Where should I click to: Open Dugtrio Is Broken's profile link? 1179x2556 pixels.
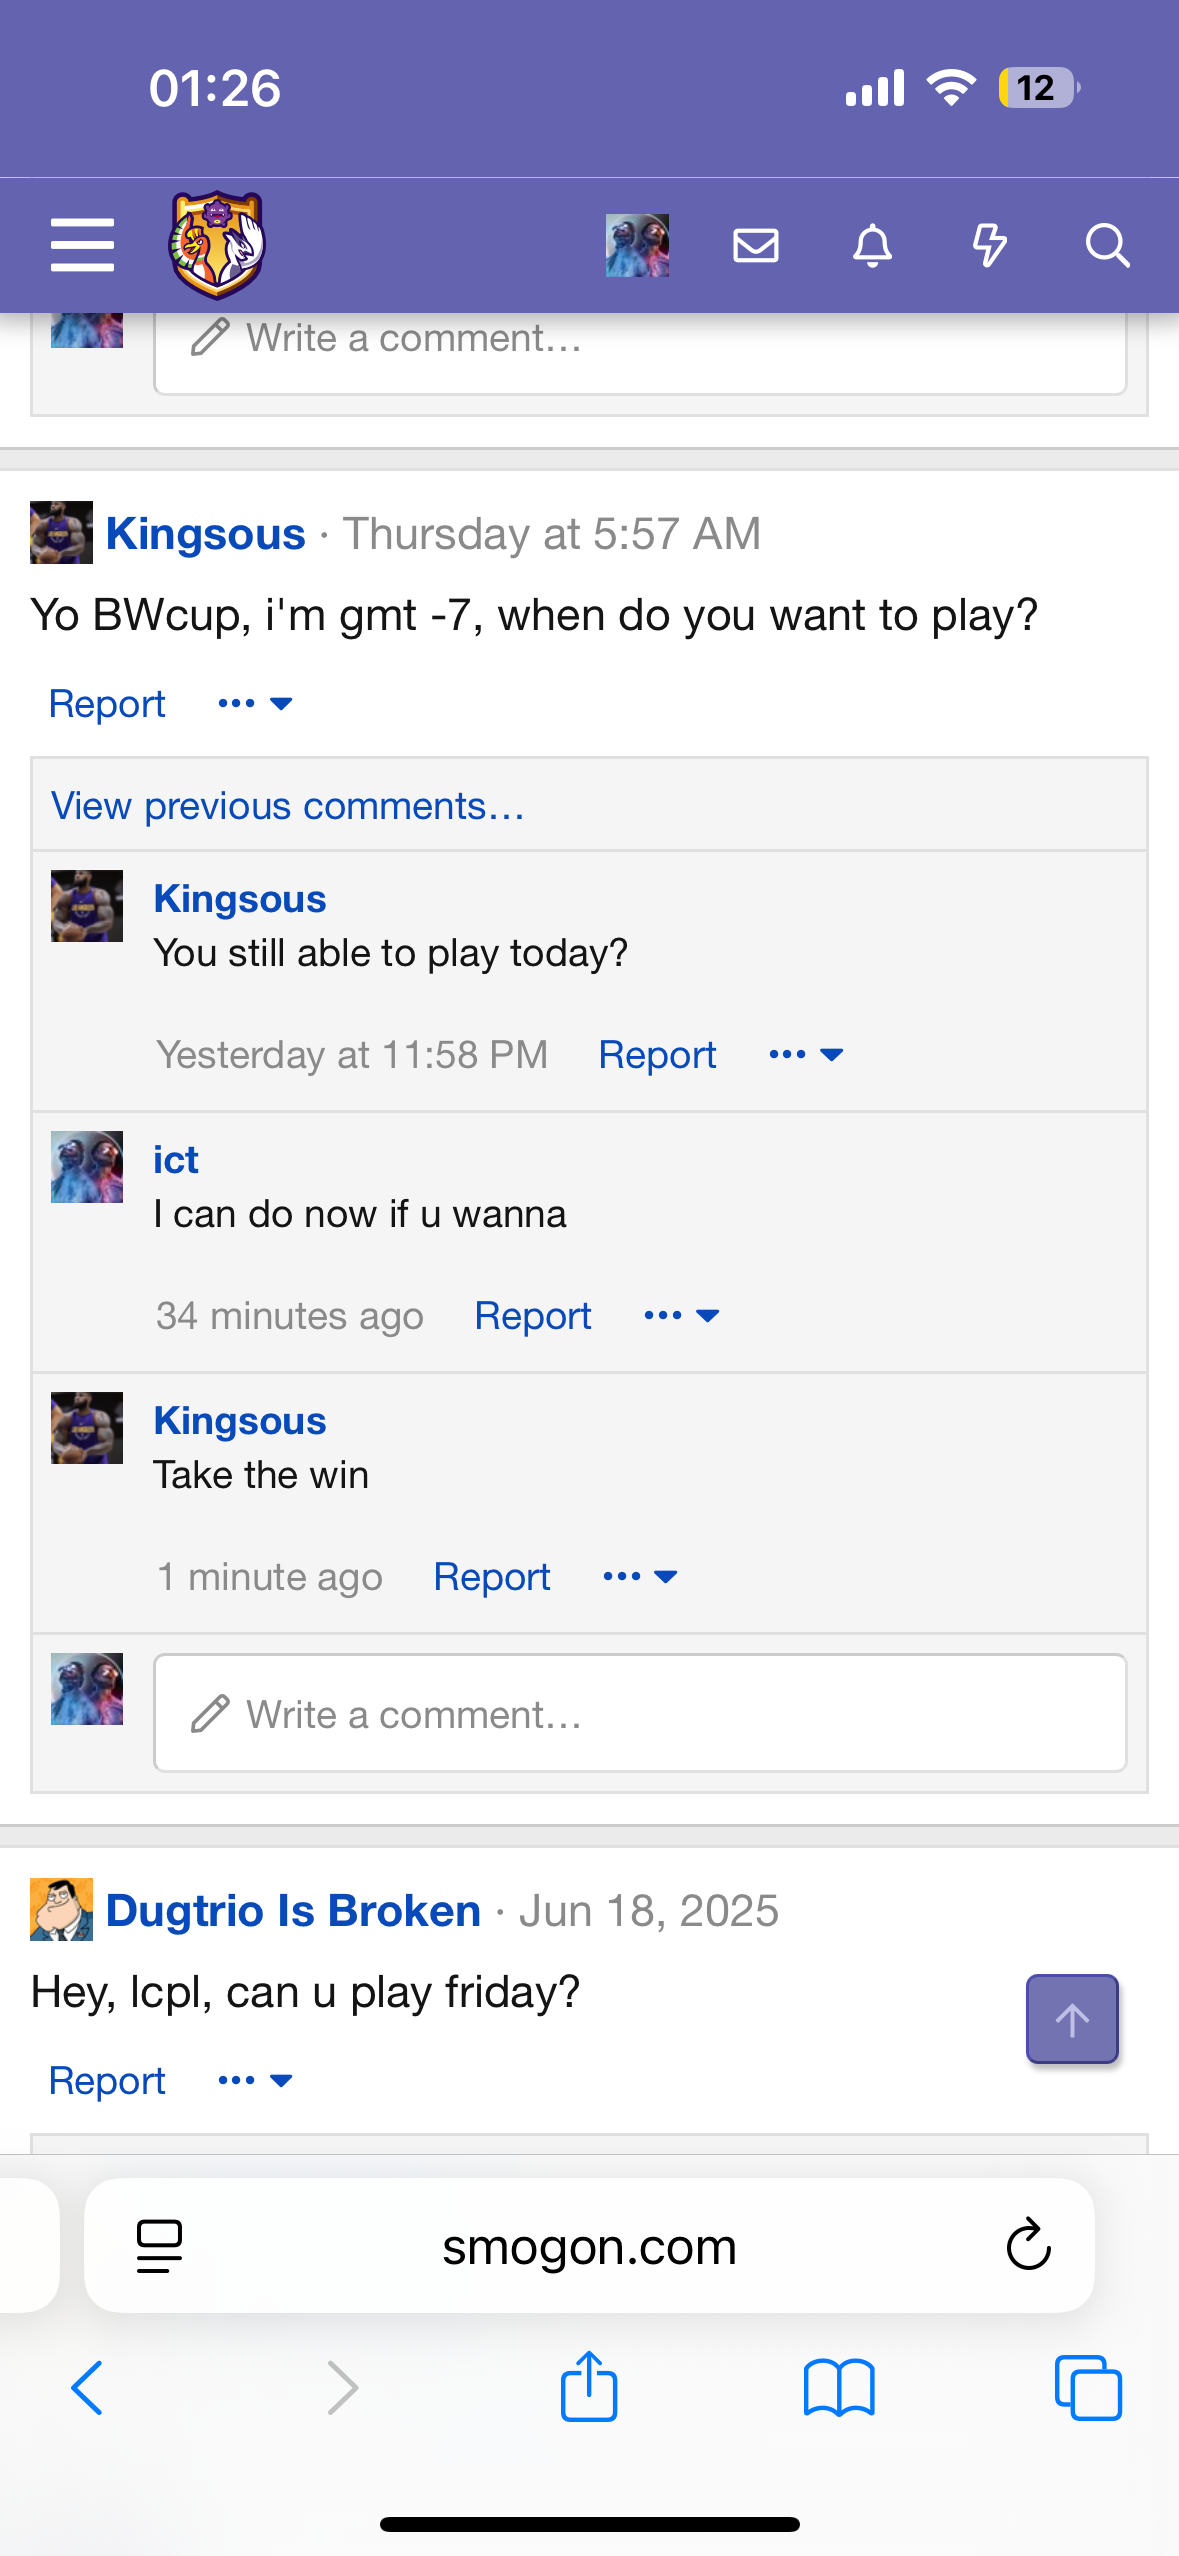[x=293, y=1910]
